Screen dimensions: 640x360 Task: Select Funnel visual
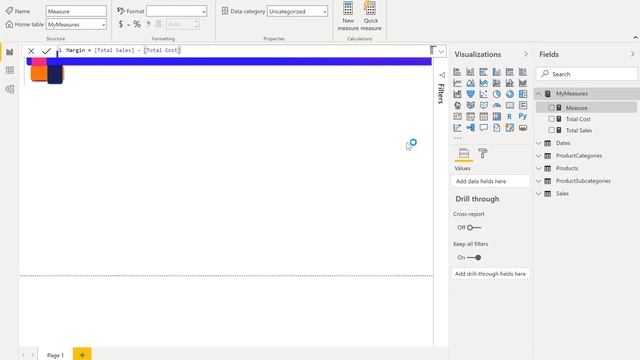click(x=470, y=94)
